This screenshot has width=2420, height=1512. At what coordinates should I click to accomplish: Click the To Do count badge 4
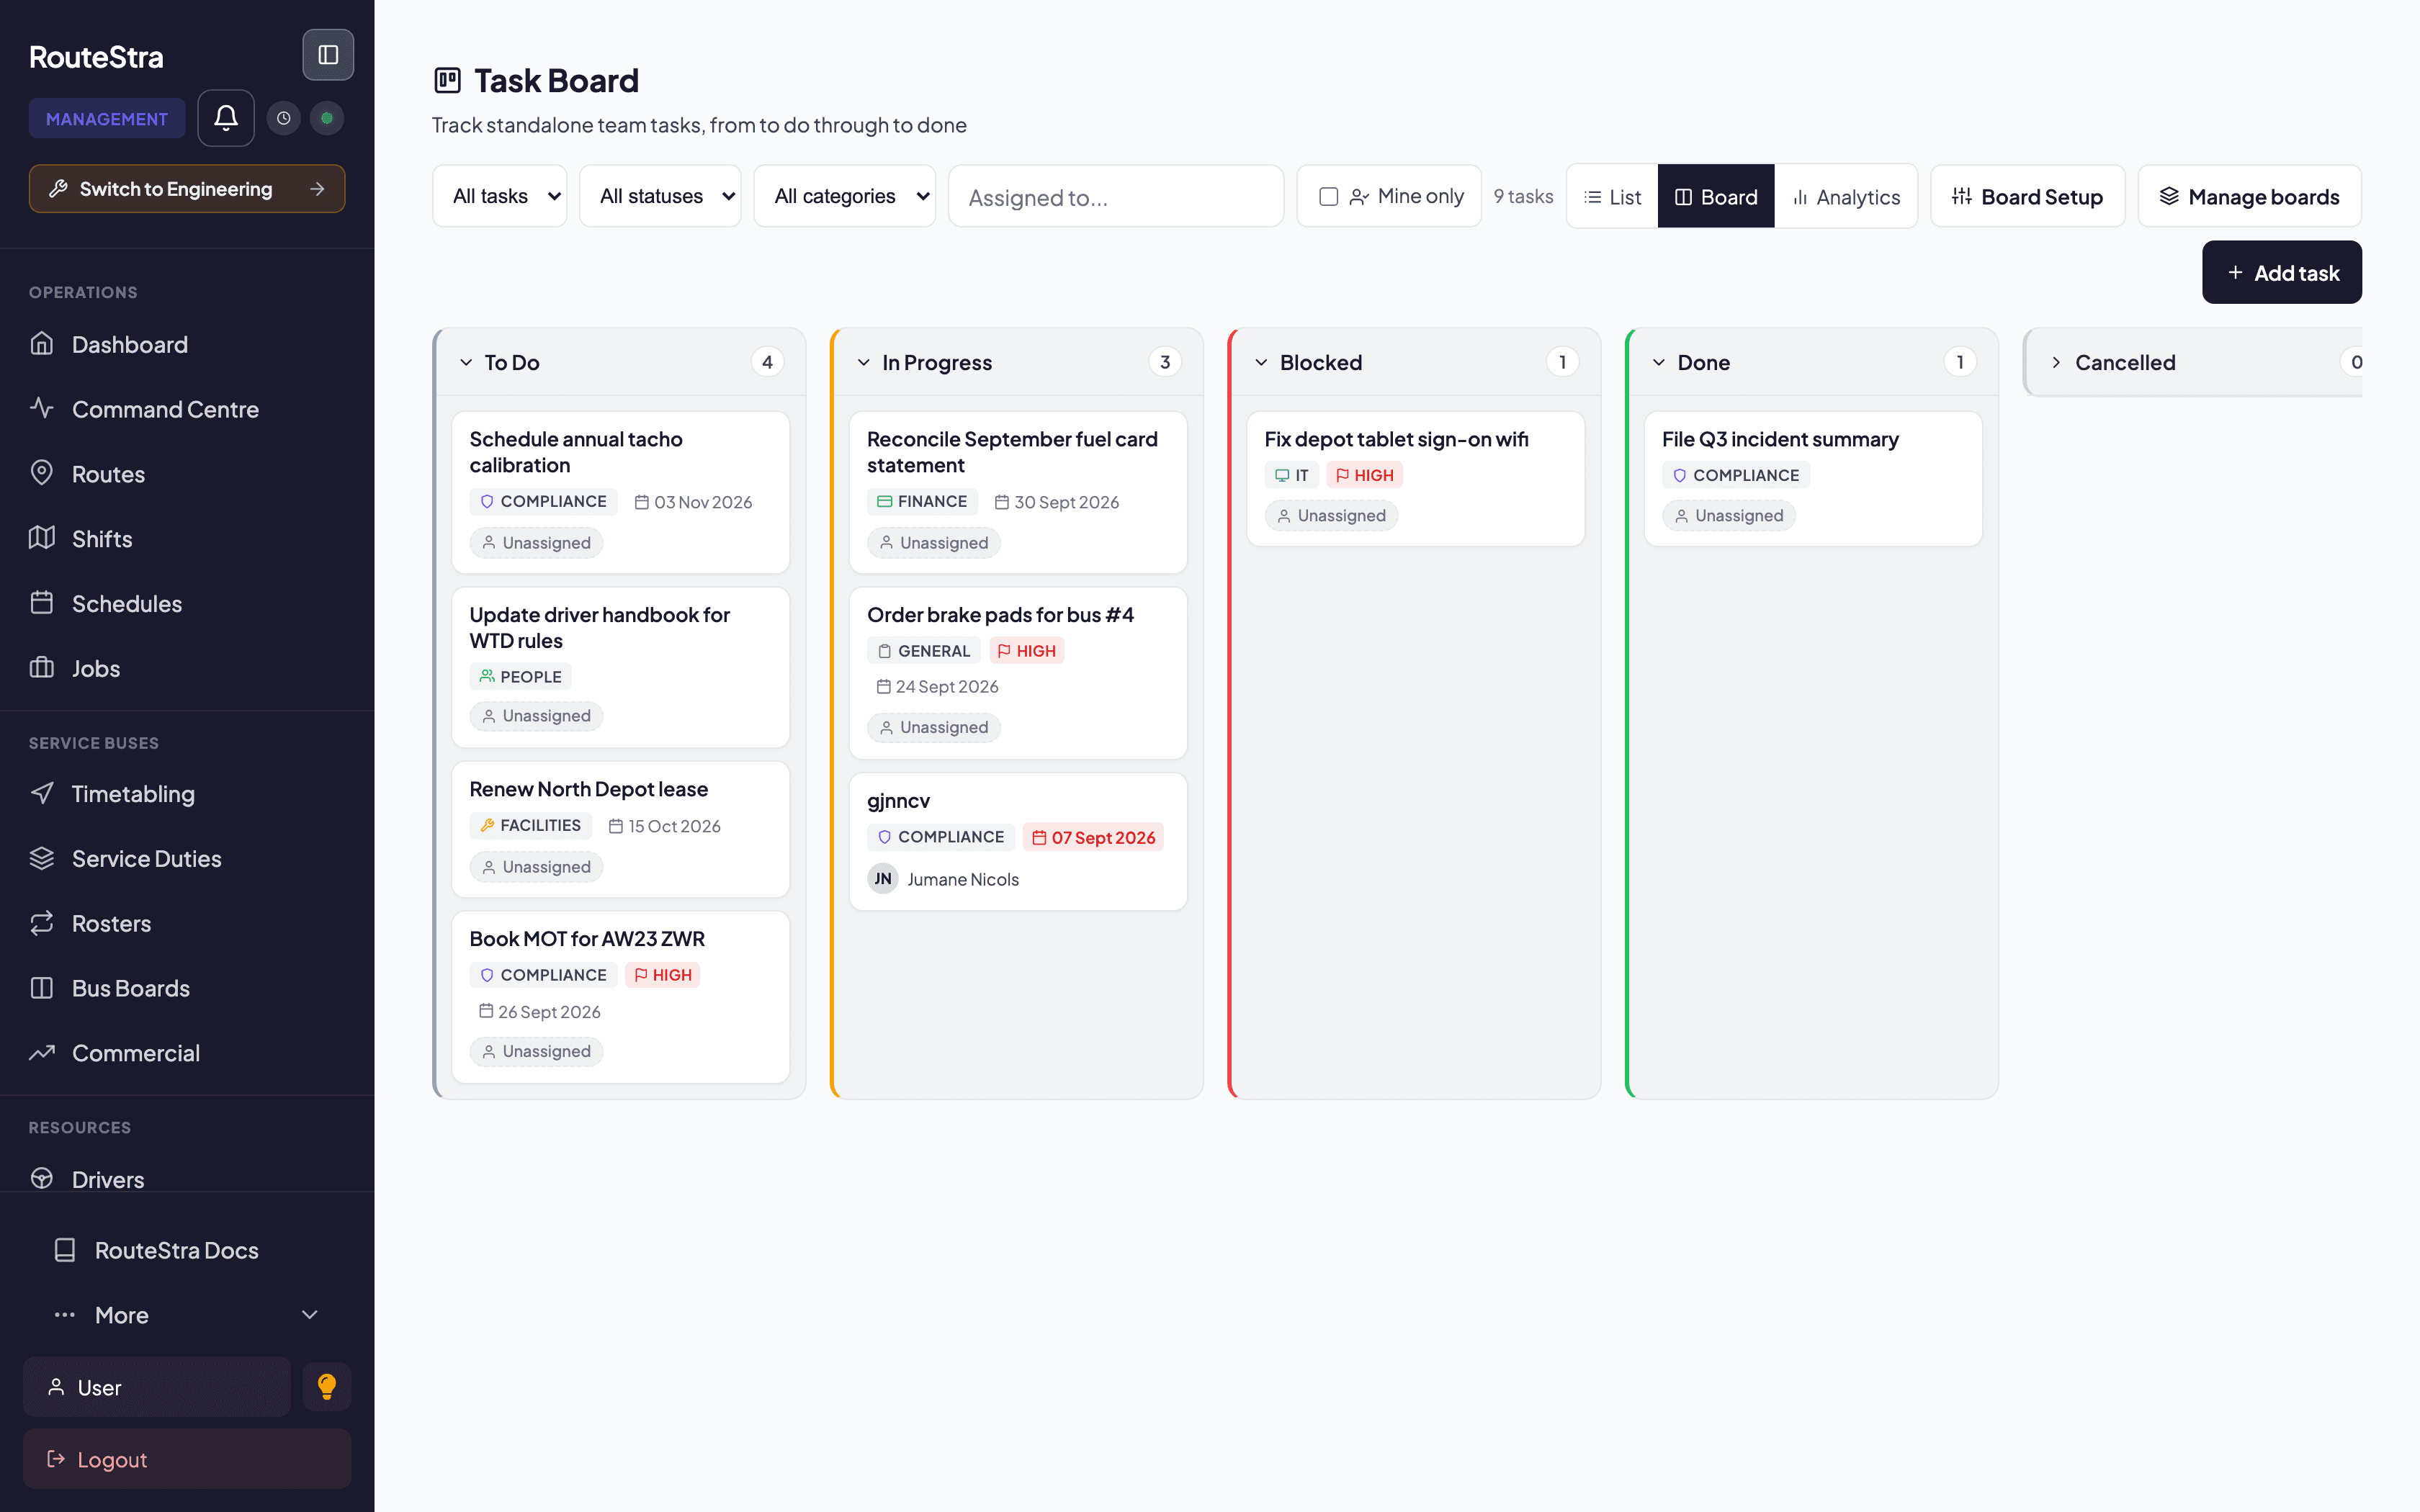(x=768, y=362)
